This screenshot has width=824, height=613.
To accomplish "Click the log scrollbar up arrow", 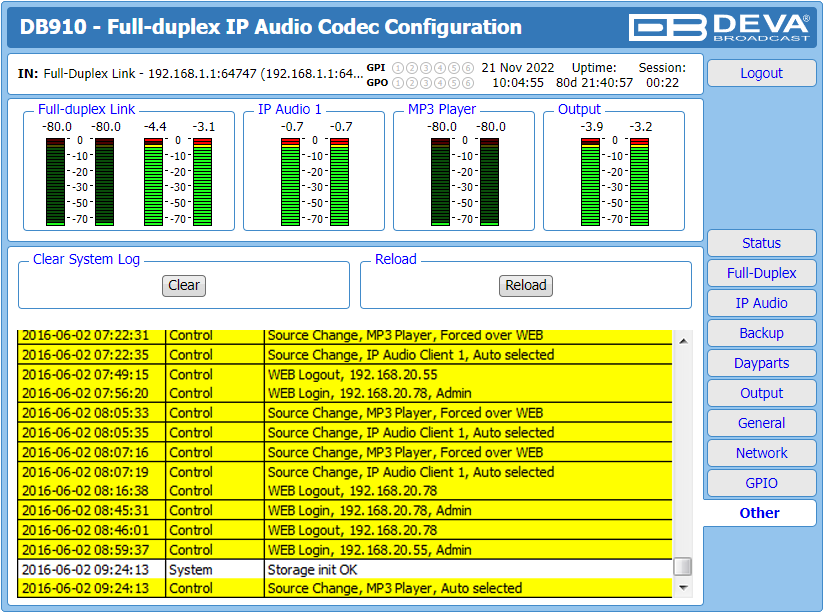I will 683,341.
